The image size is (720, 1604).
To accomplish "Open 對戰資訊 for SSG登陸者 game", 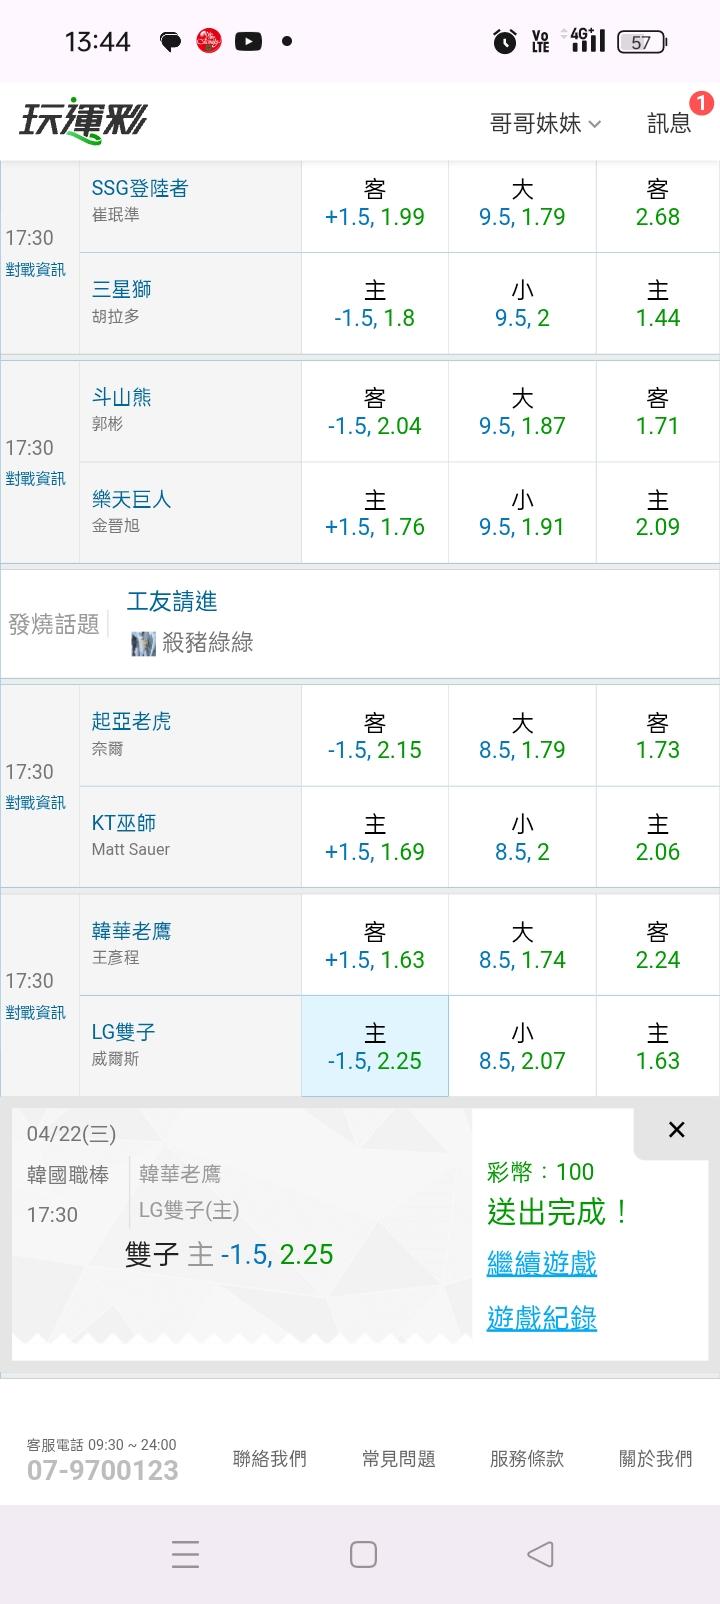I will tap(36, 269).
